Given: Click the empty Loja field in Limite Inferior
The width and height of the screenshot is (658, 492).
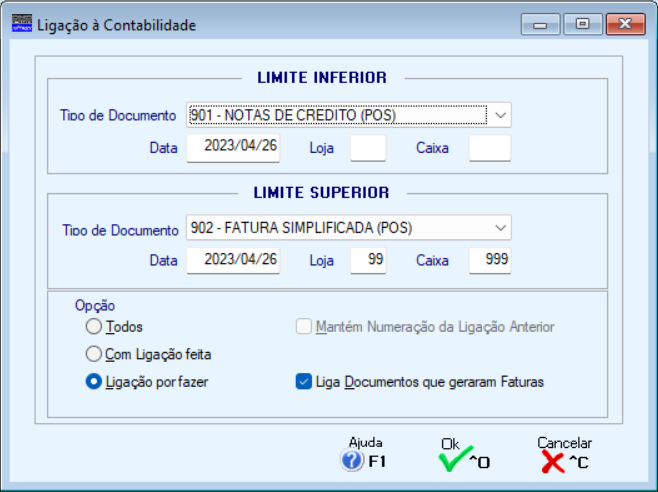Looking at the screenshot, I should click(x=367, y=148).
